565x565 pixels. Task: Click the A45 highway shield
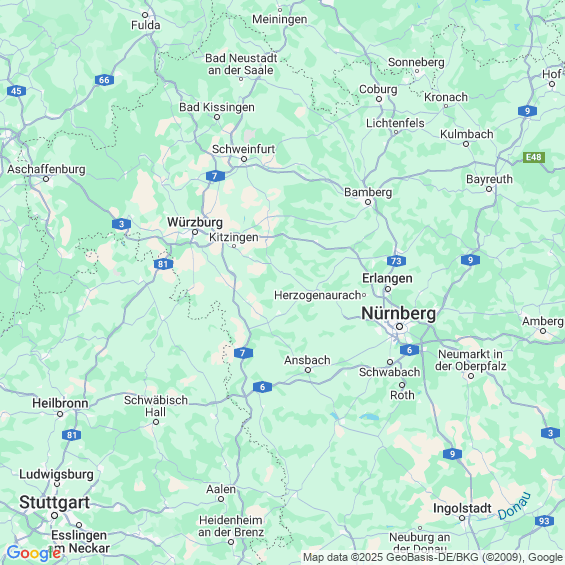(x=16, y=91)
